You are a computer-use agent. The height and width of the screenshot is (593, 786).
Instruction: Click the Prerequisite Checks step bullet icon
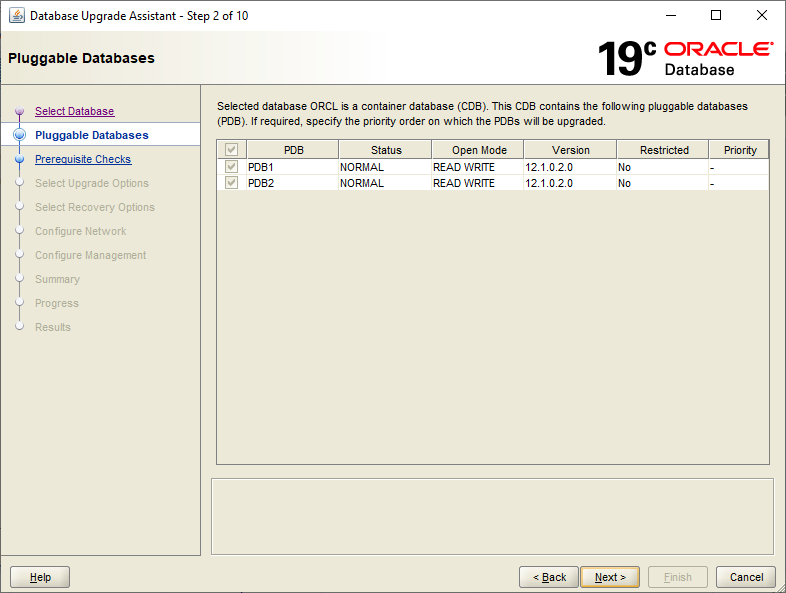20,159
